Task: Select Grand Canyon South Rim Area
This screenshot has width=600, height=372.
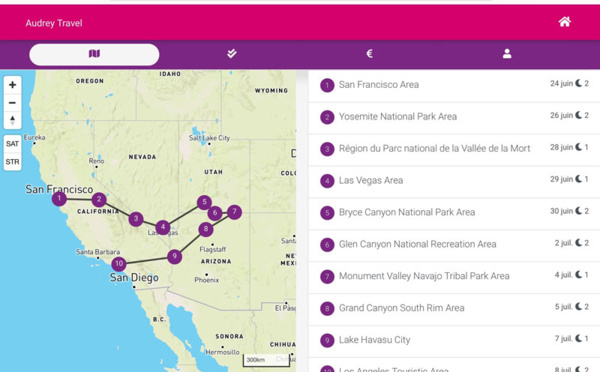Action: 454,309
